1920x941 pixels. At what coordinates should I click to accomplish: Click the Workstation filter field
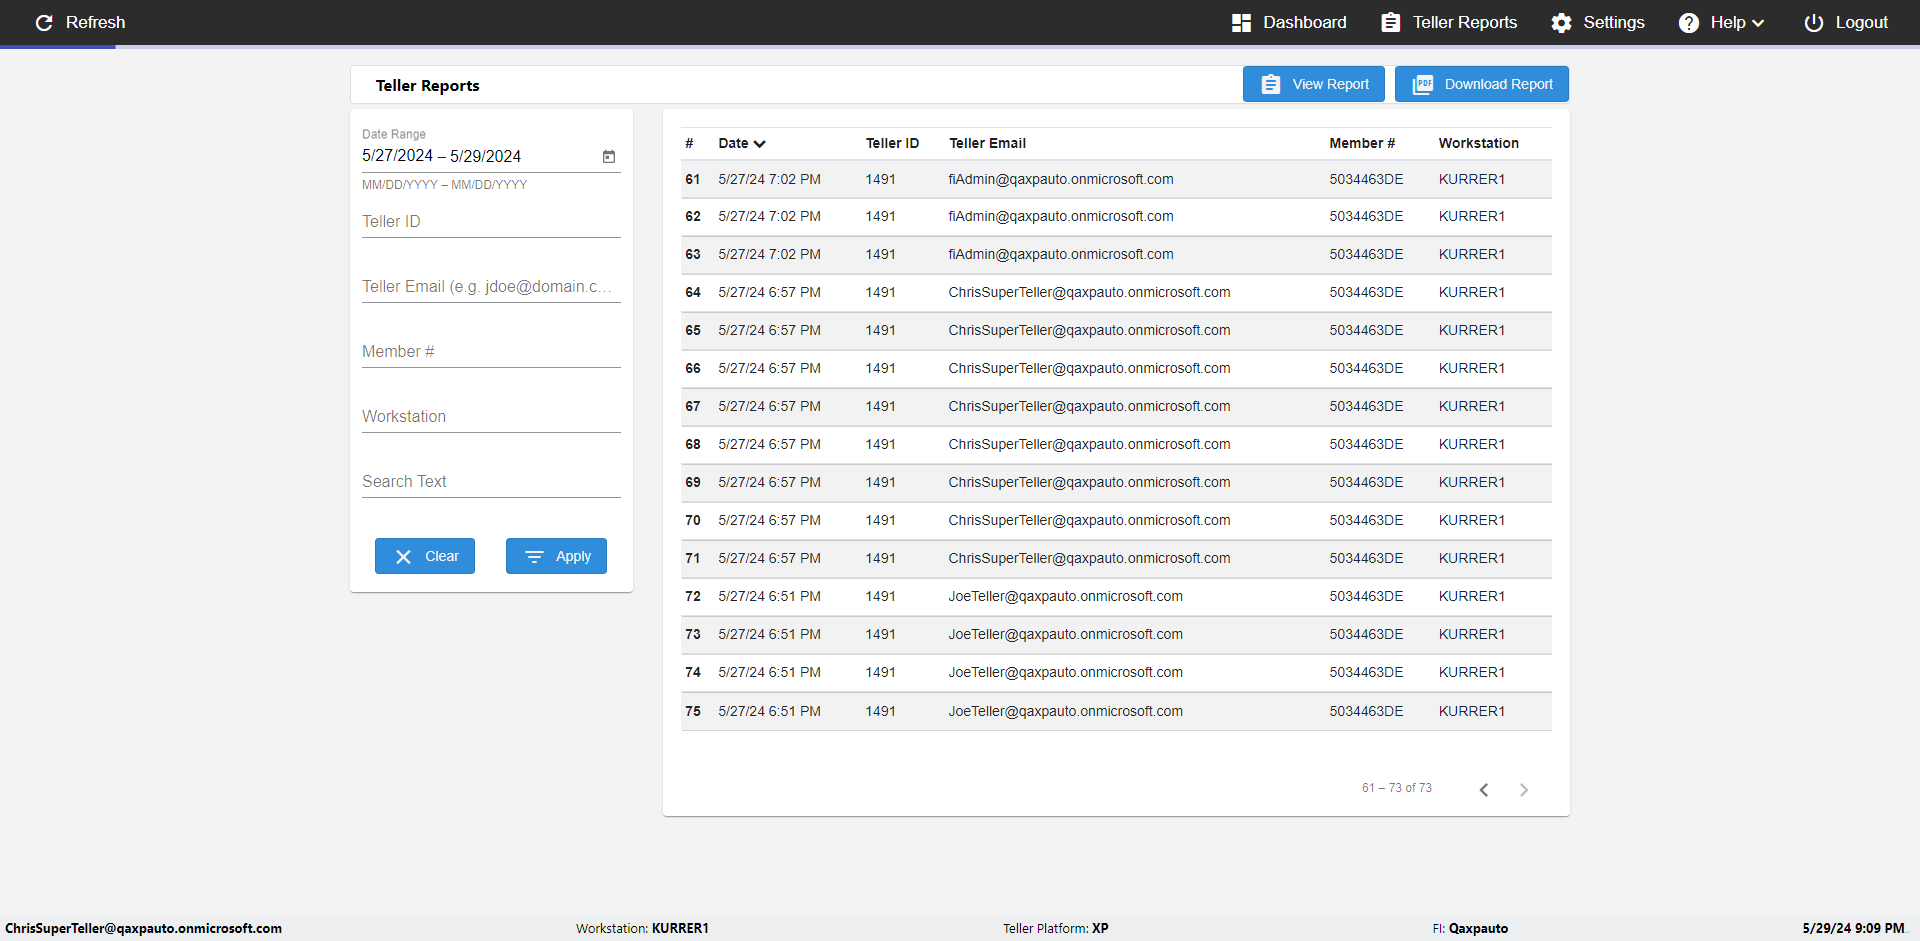491,416
